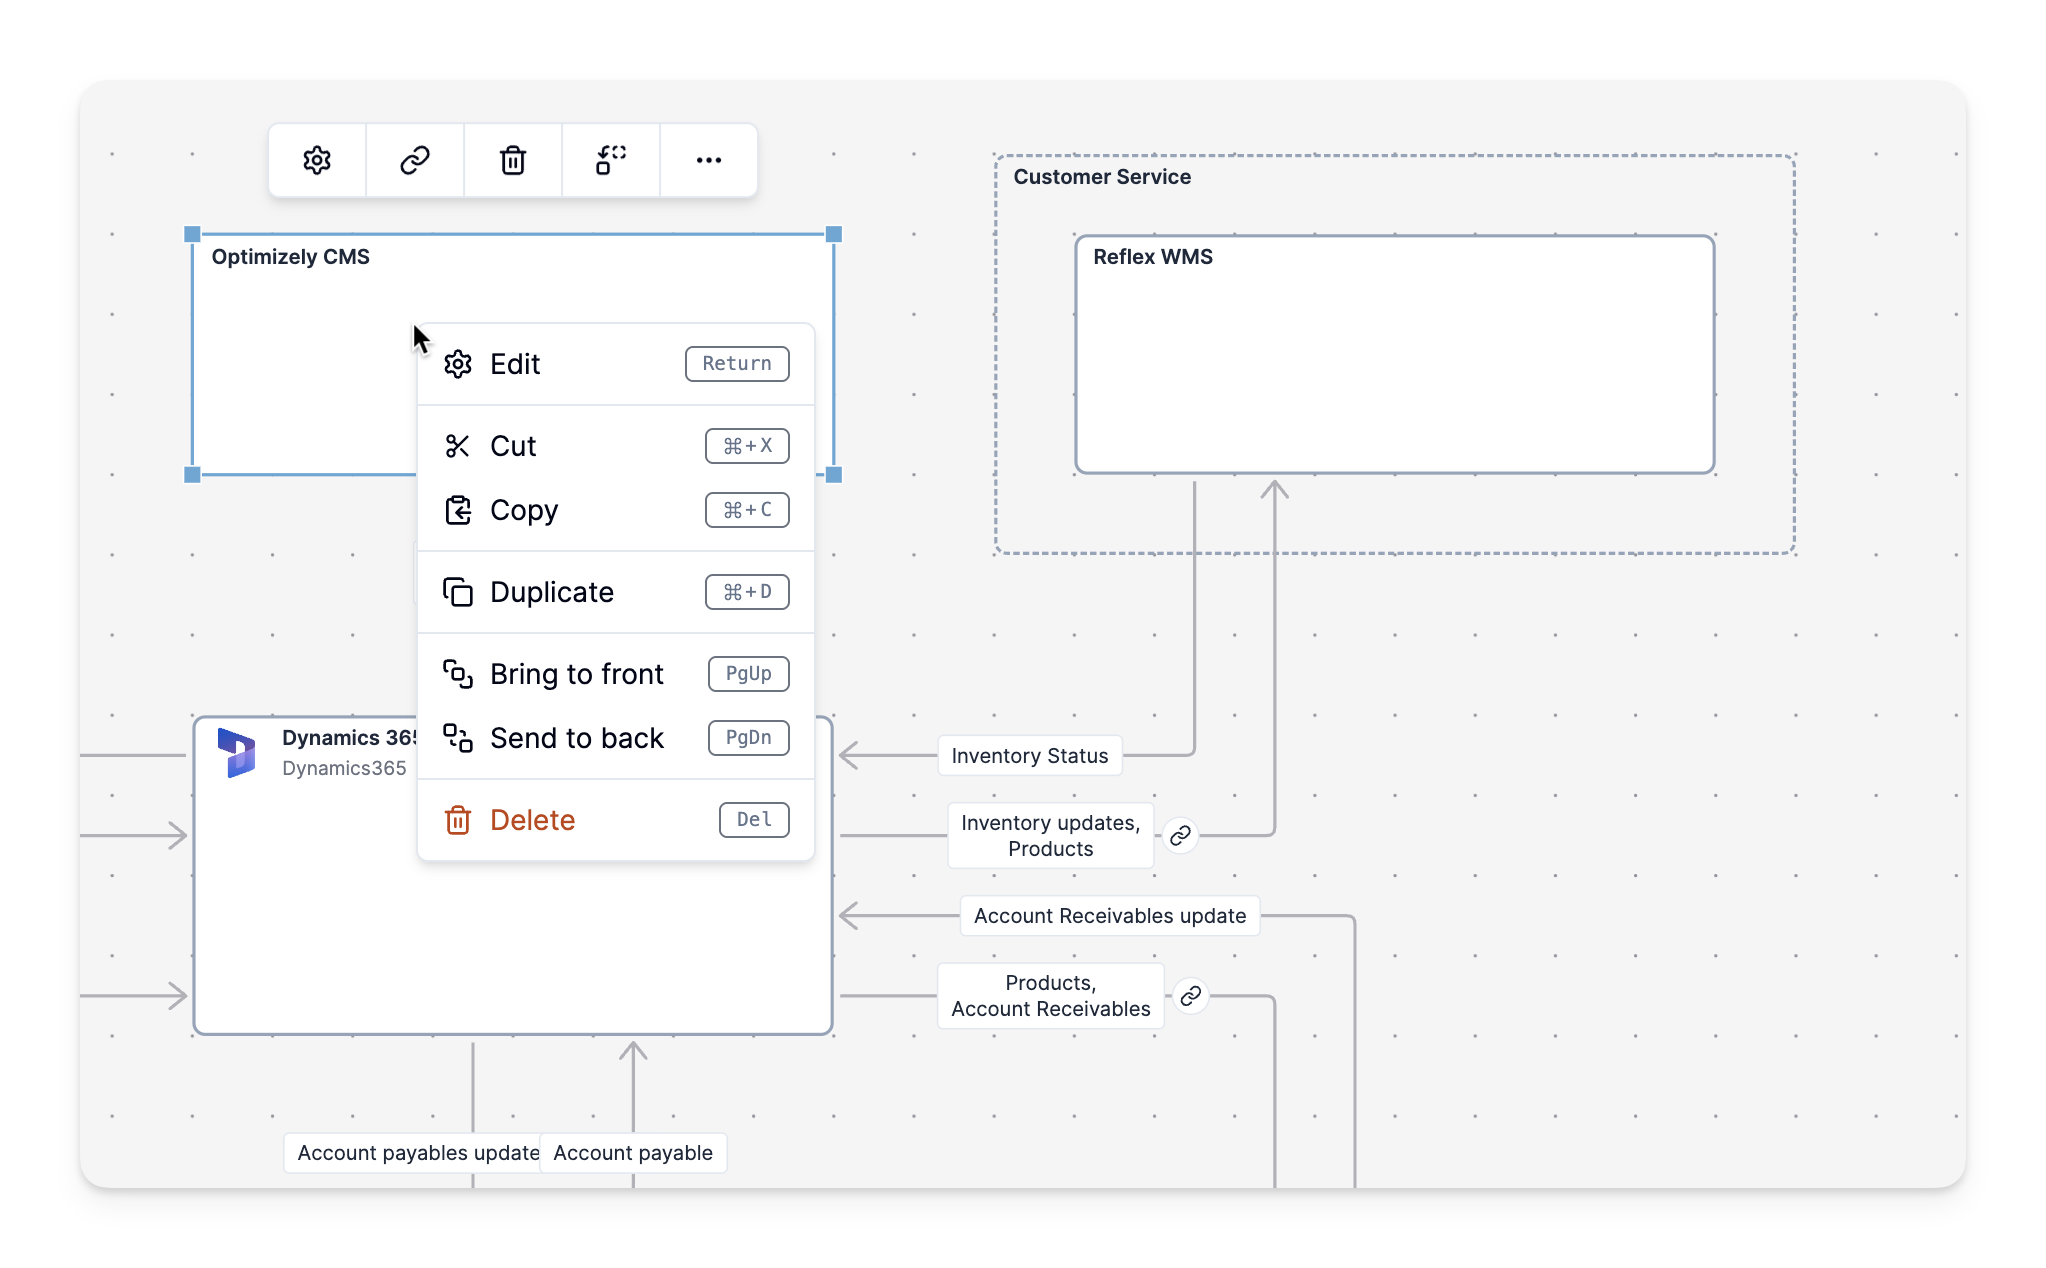Screen dimensions: 2046x1268
Task: Click the Dynamics 365 logo icon
Action: [237, 753]
